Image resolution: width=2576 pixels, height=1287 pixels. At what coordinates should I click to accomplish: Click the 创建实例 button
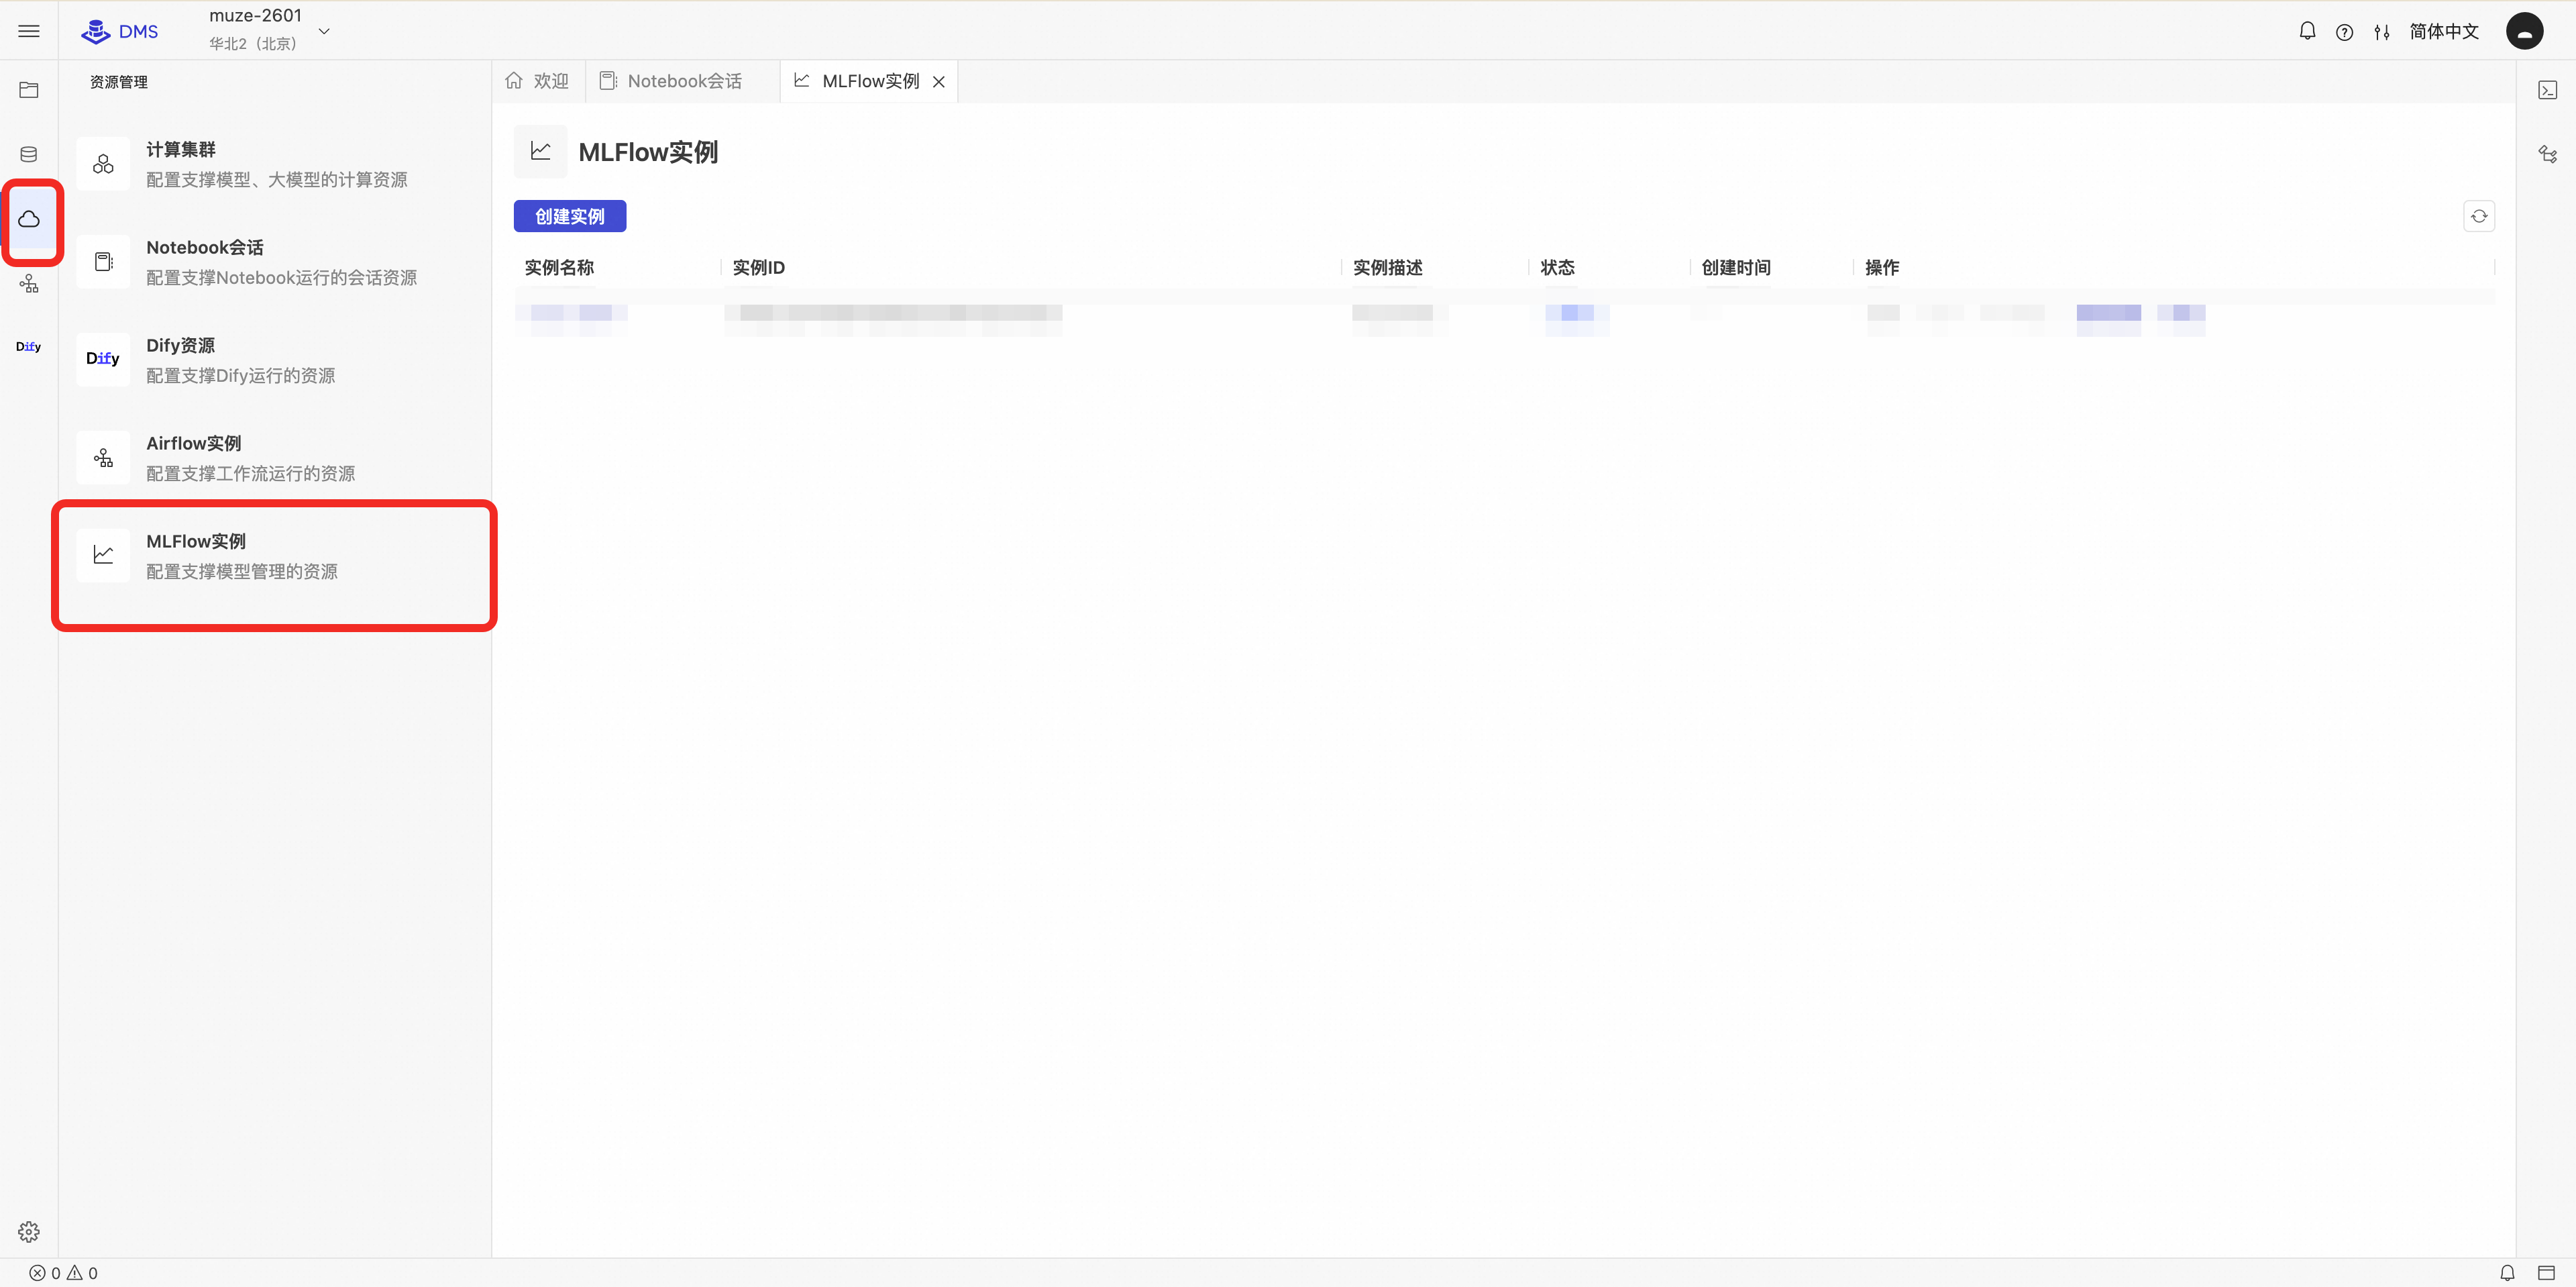(x=569, y=216)
